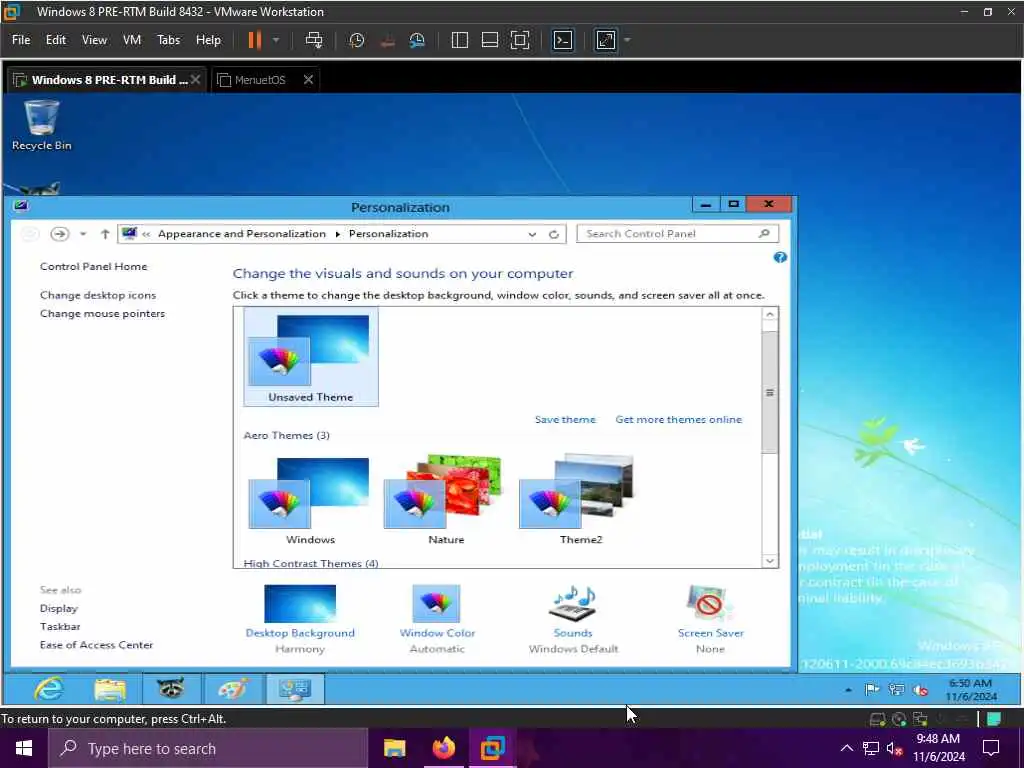The image size is (1024, 768).
Task: Open Desktop Background settings
Action: pos(300,620)
